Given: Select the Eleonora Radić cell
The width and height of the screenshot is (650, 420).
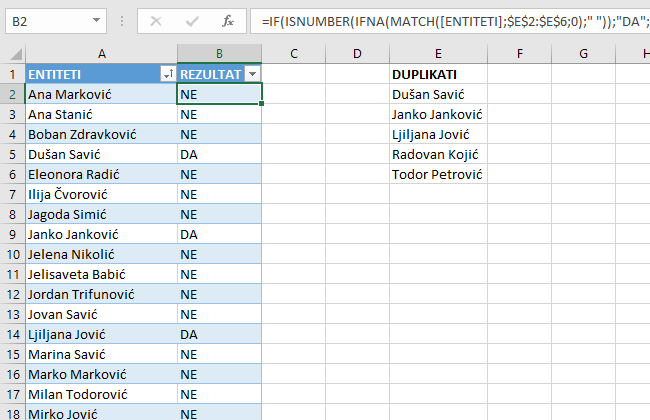Looking at the screenshot, I should [100, 174].
